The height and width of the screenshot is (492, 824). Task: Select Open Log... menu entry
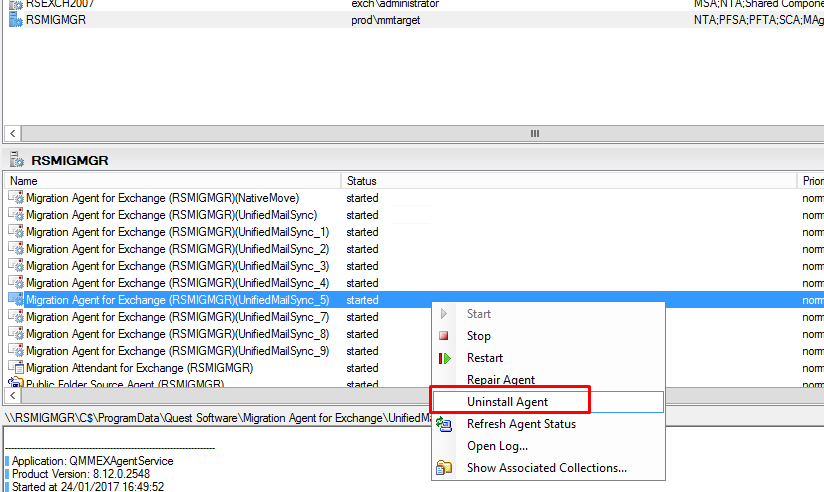[x=497, y=446]
